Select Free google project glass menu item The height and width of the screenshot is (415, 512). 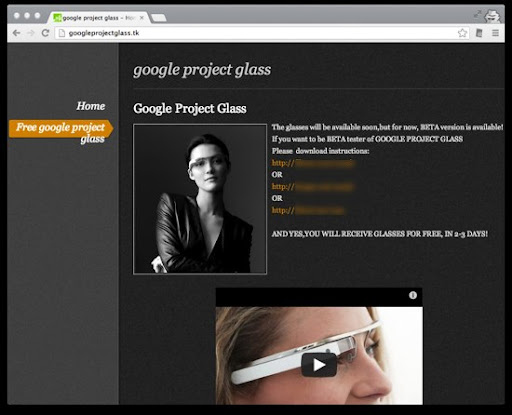click(61, 132)
